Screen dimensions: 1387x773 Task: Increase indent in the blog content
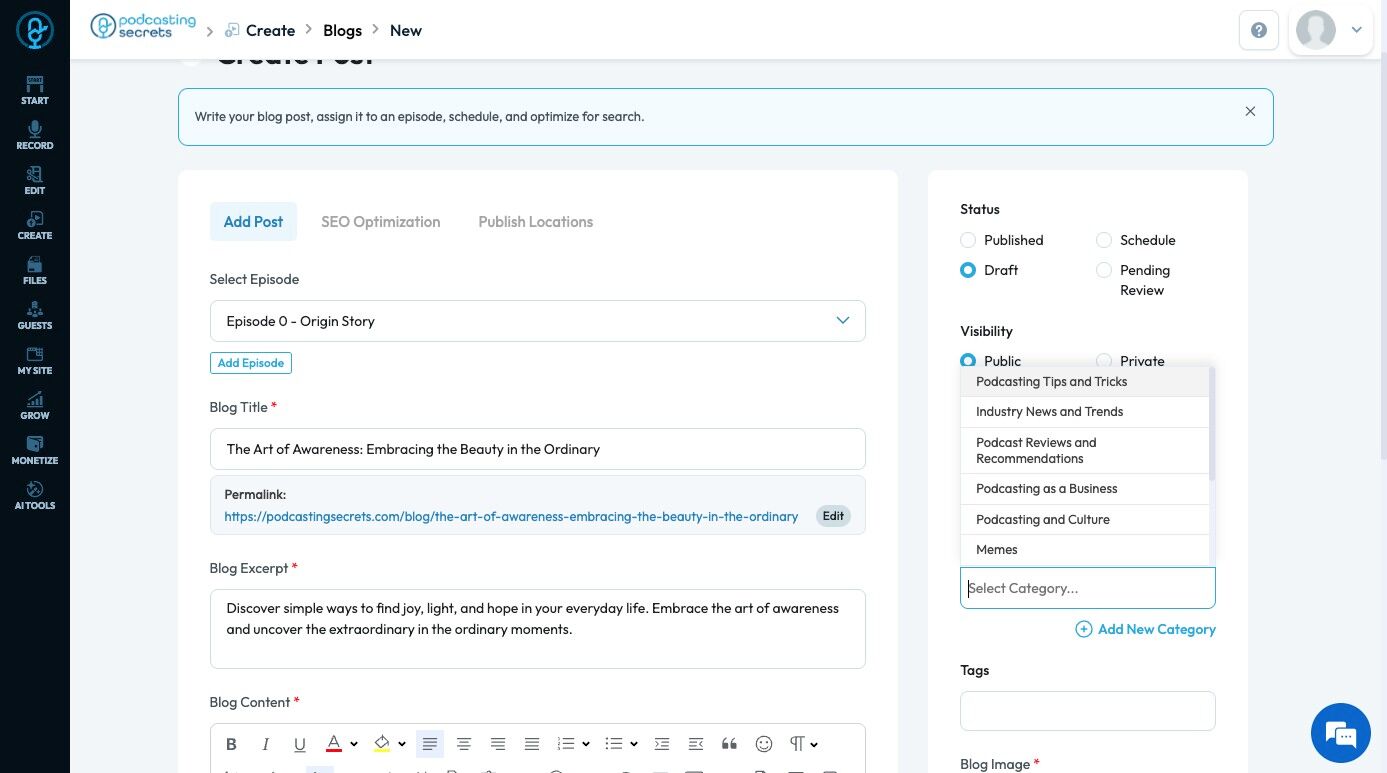(662, 744)
